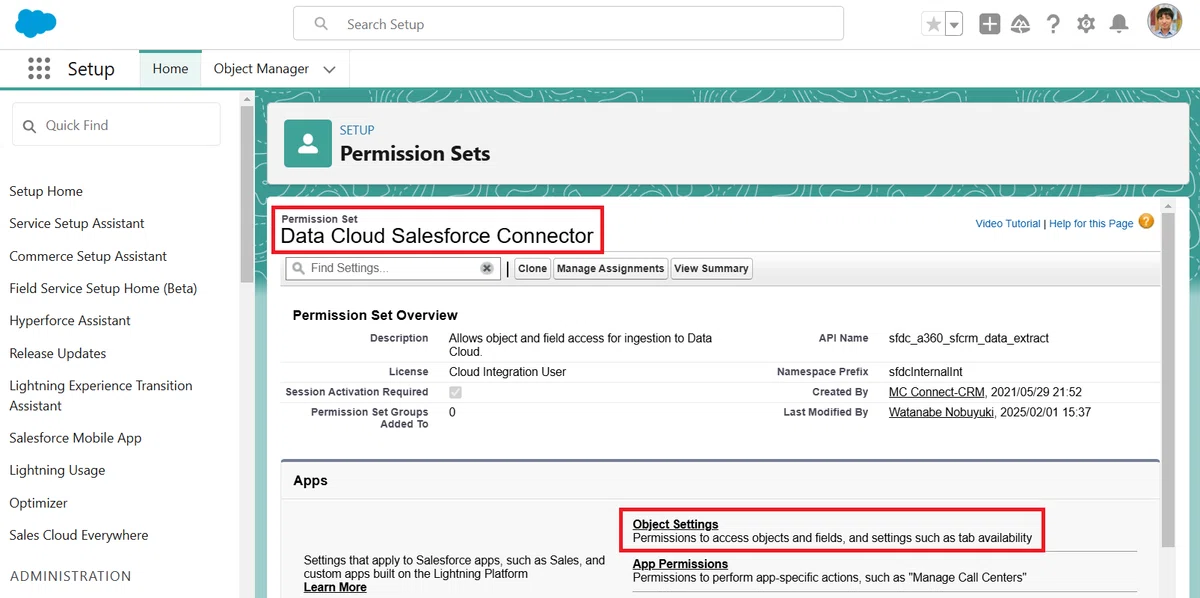The width and height of the screenshot is (1200, 598).
Task: Open Lightning Usage item
Action: [x=57, y=470]
